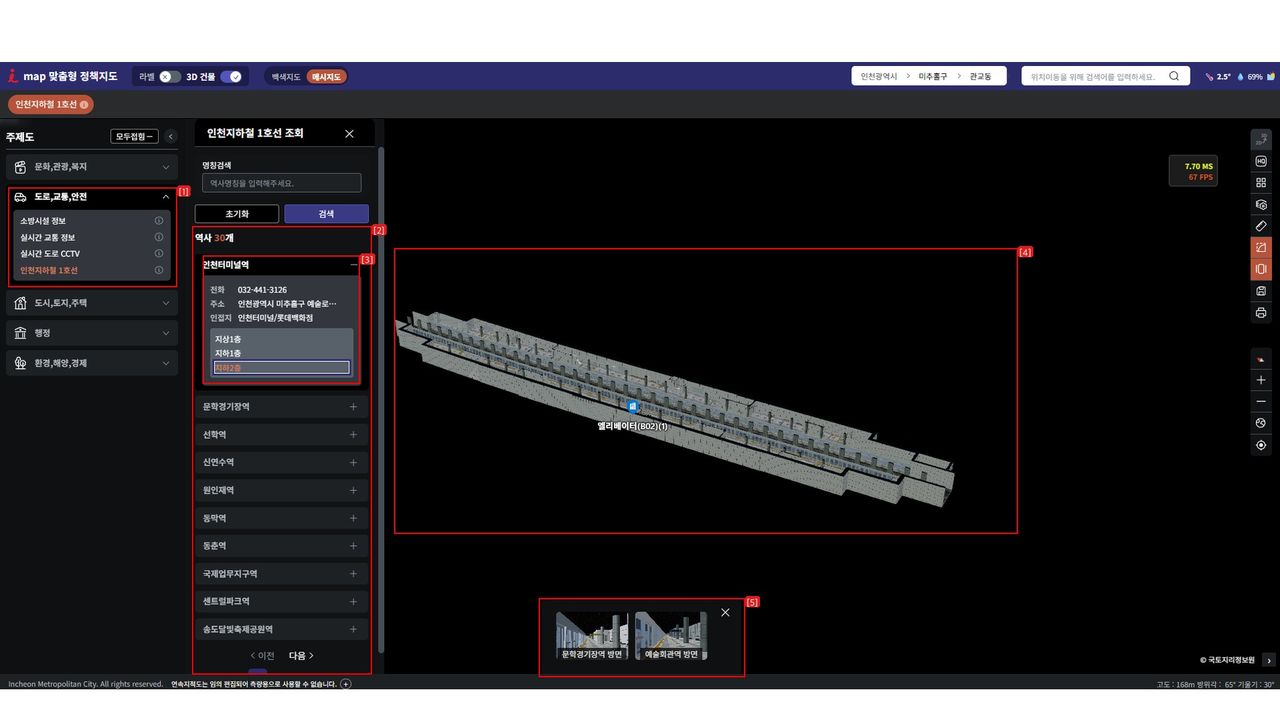Viewport: 1280px width, 720px height.
Task: Click the save (floppy disk) icon
Action: pos(1260,291)
